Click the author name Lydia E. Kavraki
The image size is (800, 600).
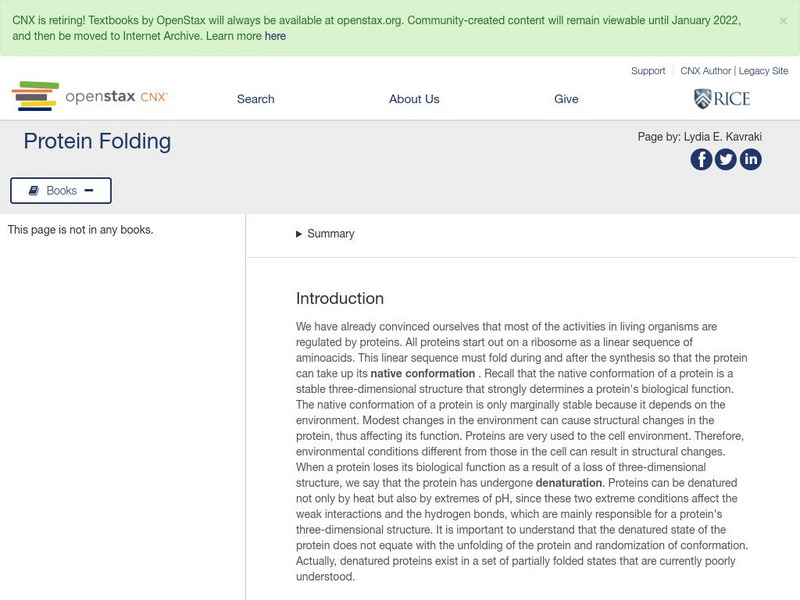[724, 137]
